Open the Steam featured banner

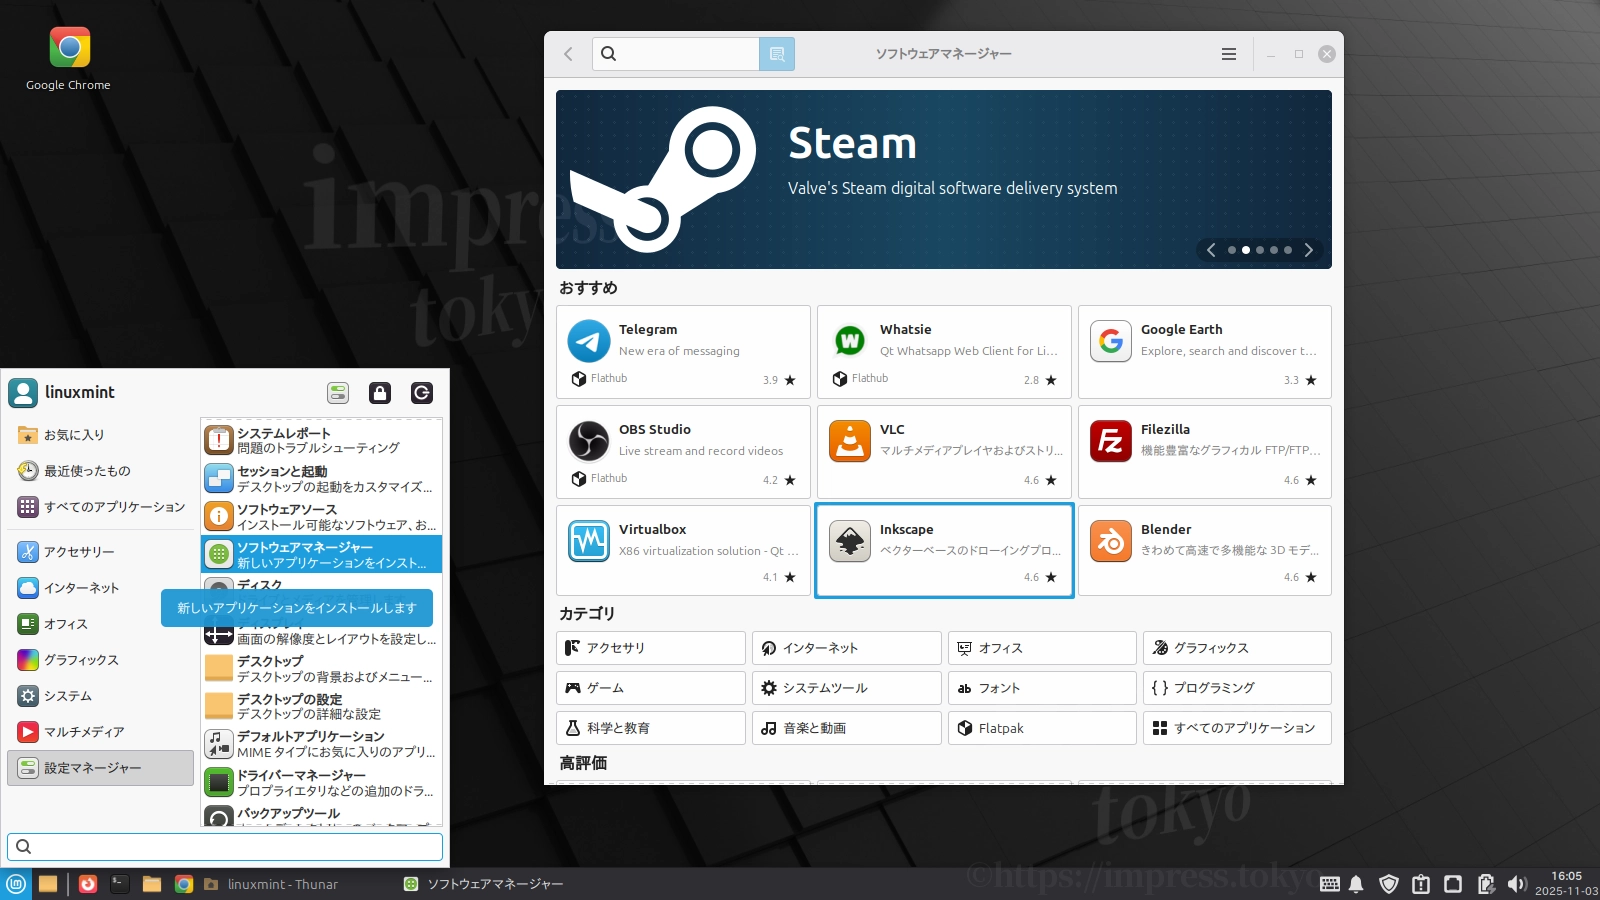pyautogui.click(x=944, y=179)
